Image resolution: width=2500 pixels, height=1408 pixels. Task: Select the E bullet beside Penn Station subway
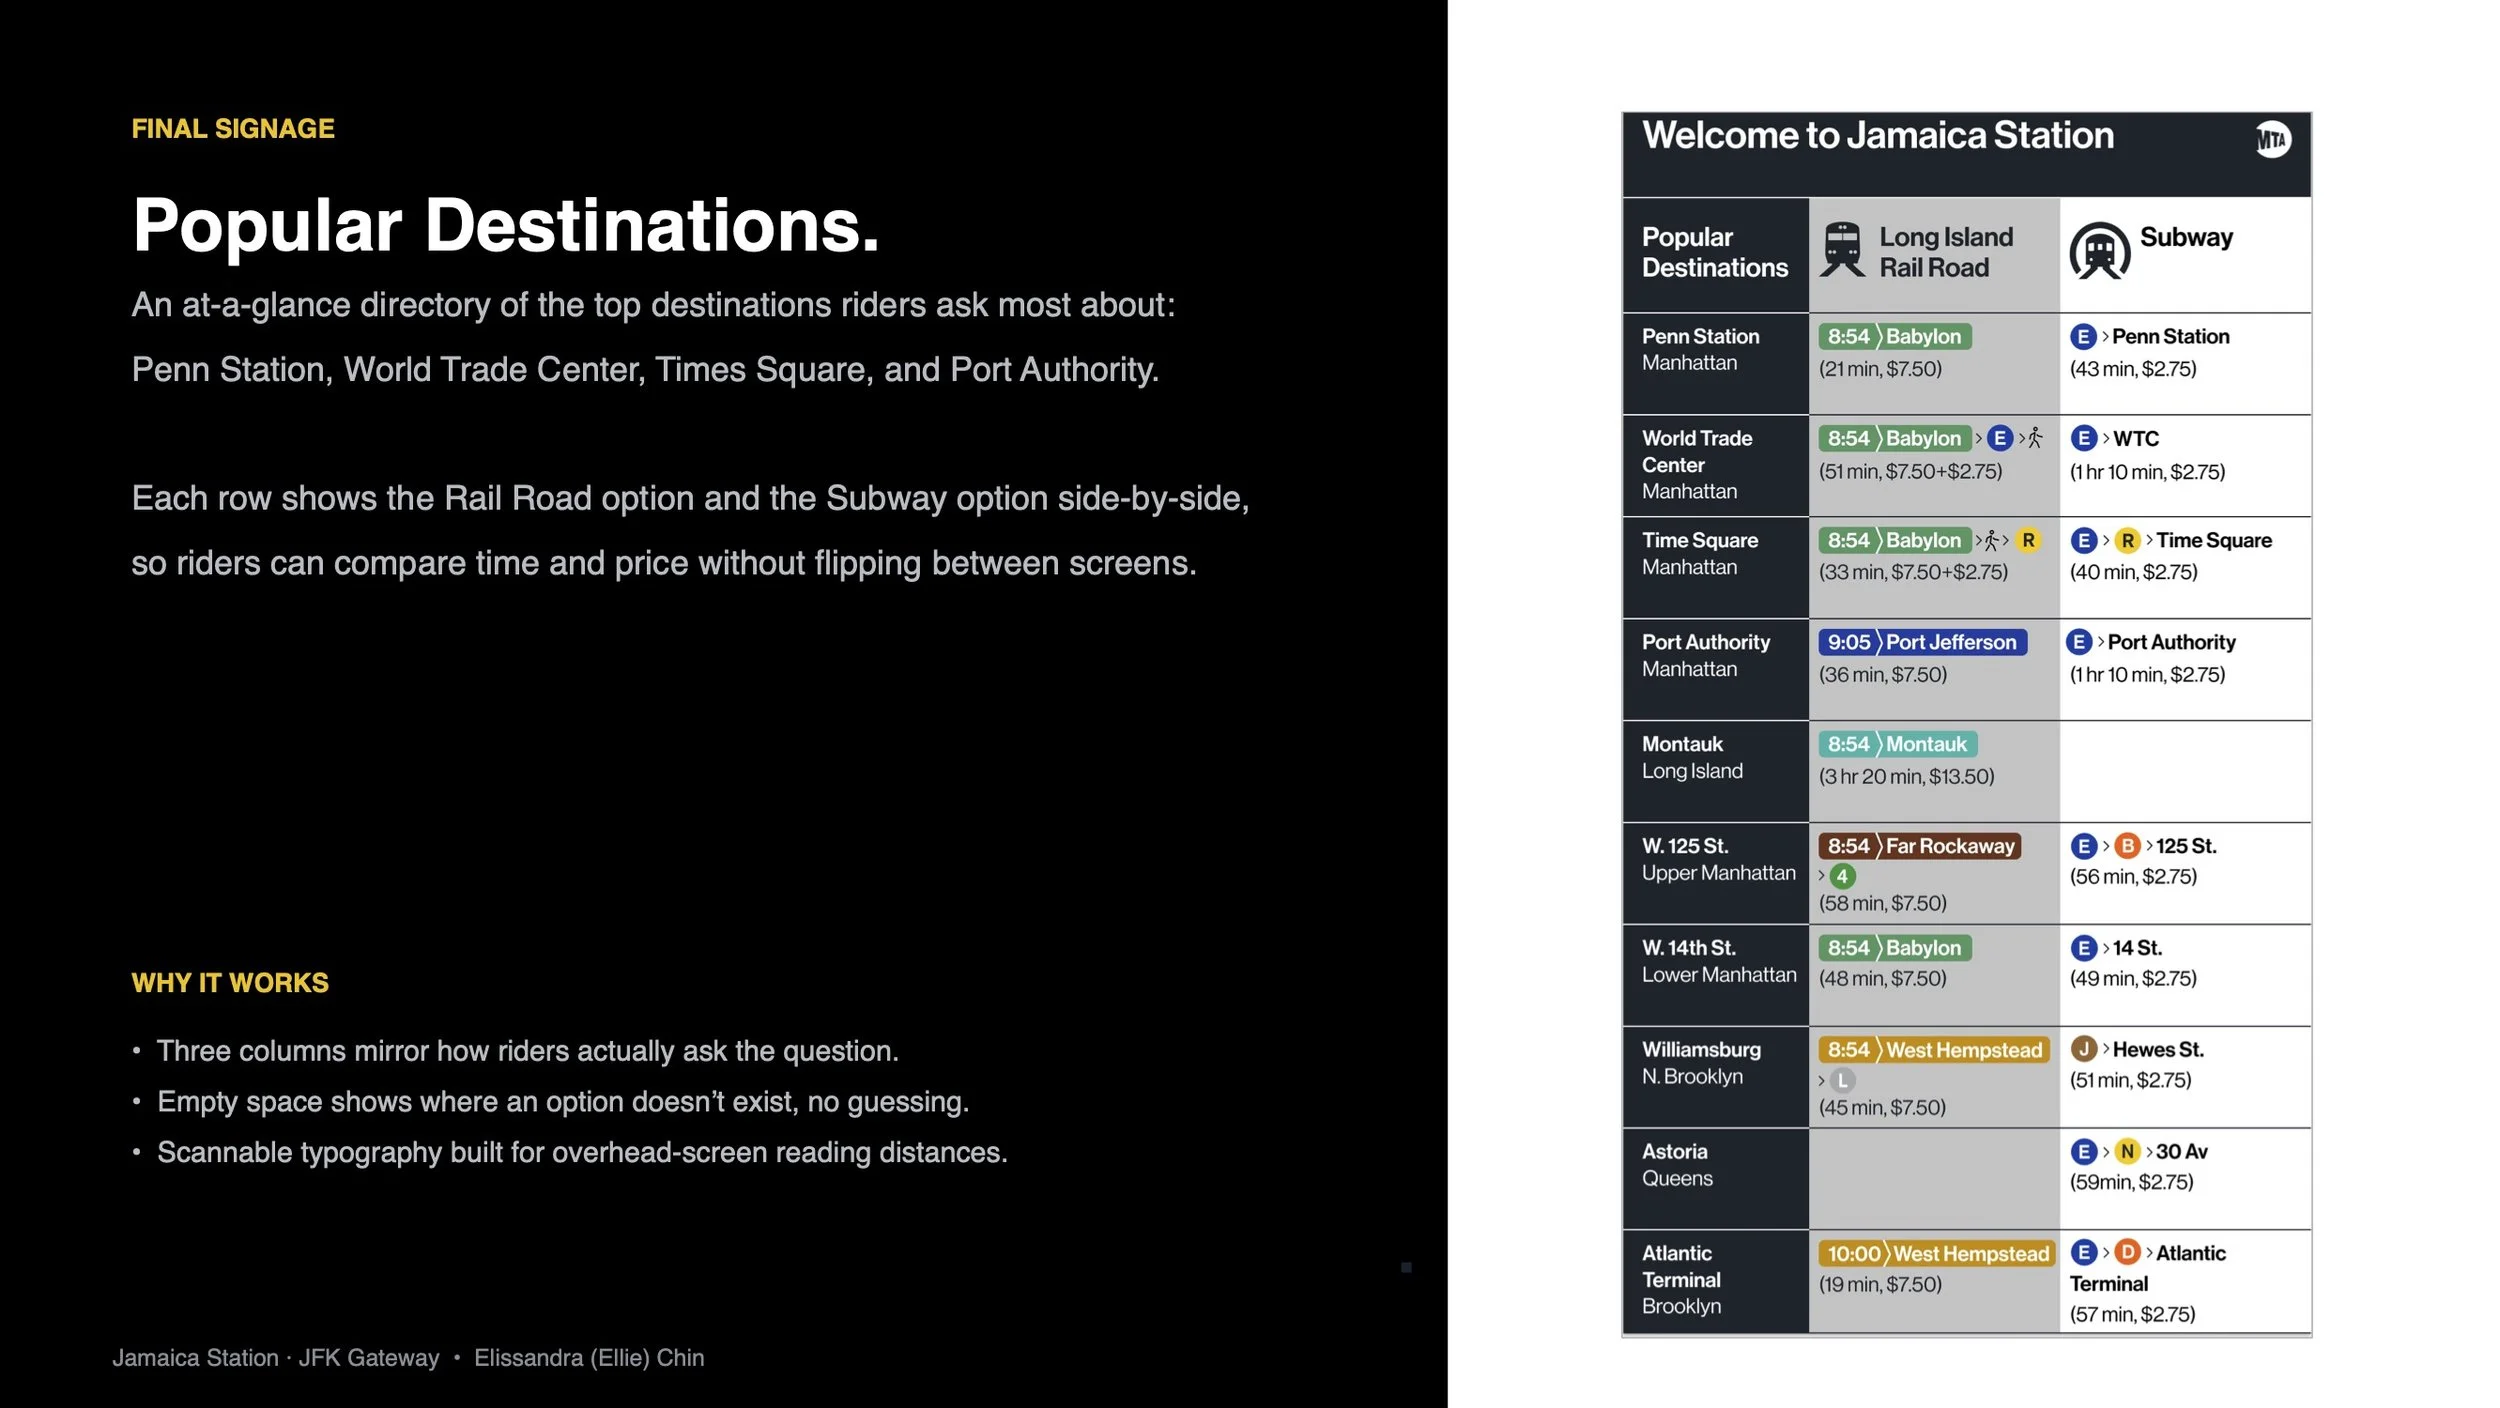click(2082, 337)
